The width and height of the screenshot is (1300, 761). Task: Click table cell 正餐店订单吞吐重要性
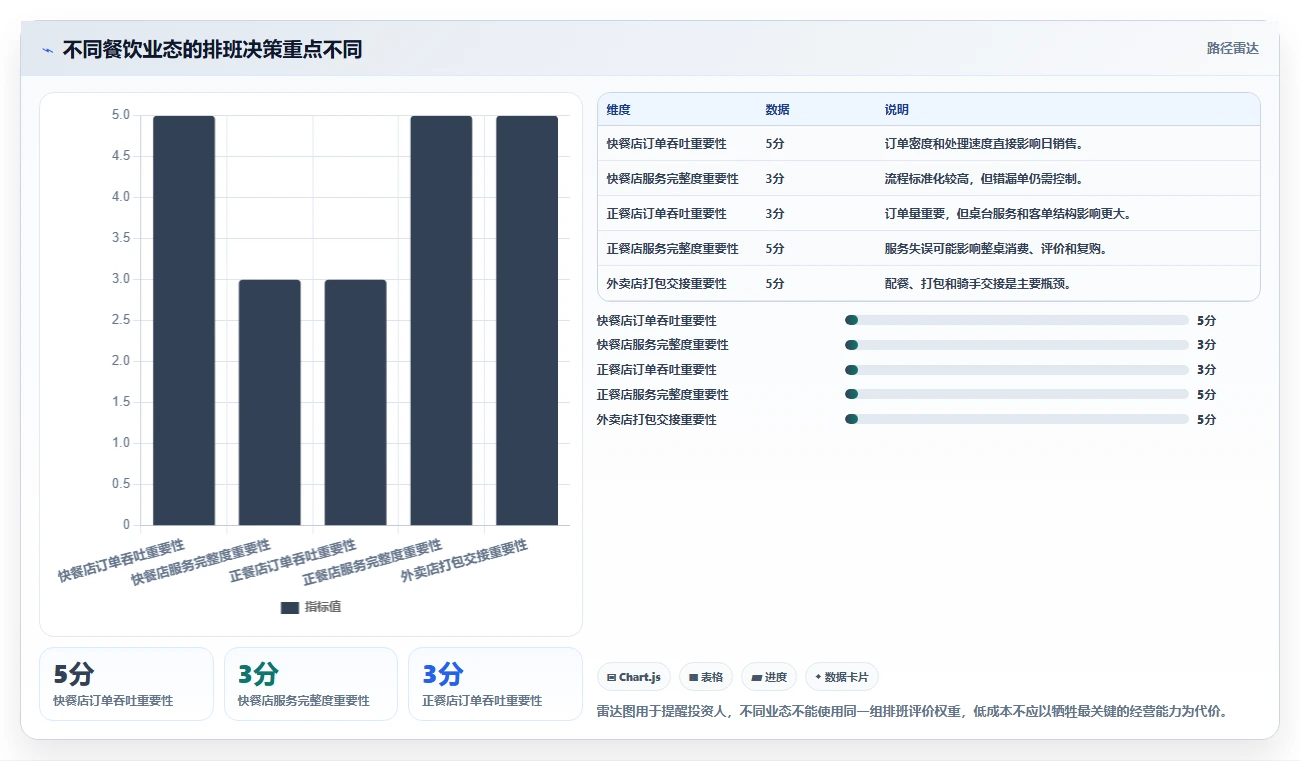(x=667, y=214)
